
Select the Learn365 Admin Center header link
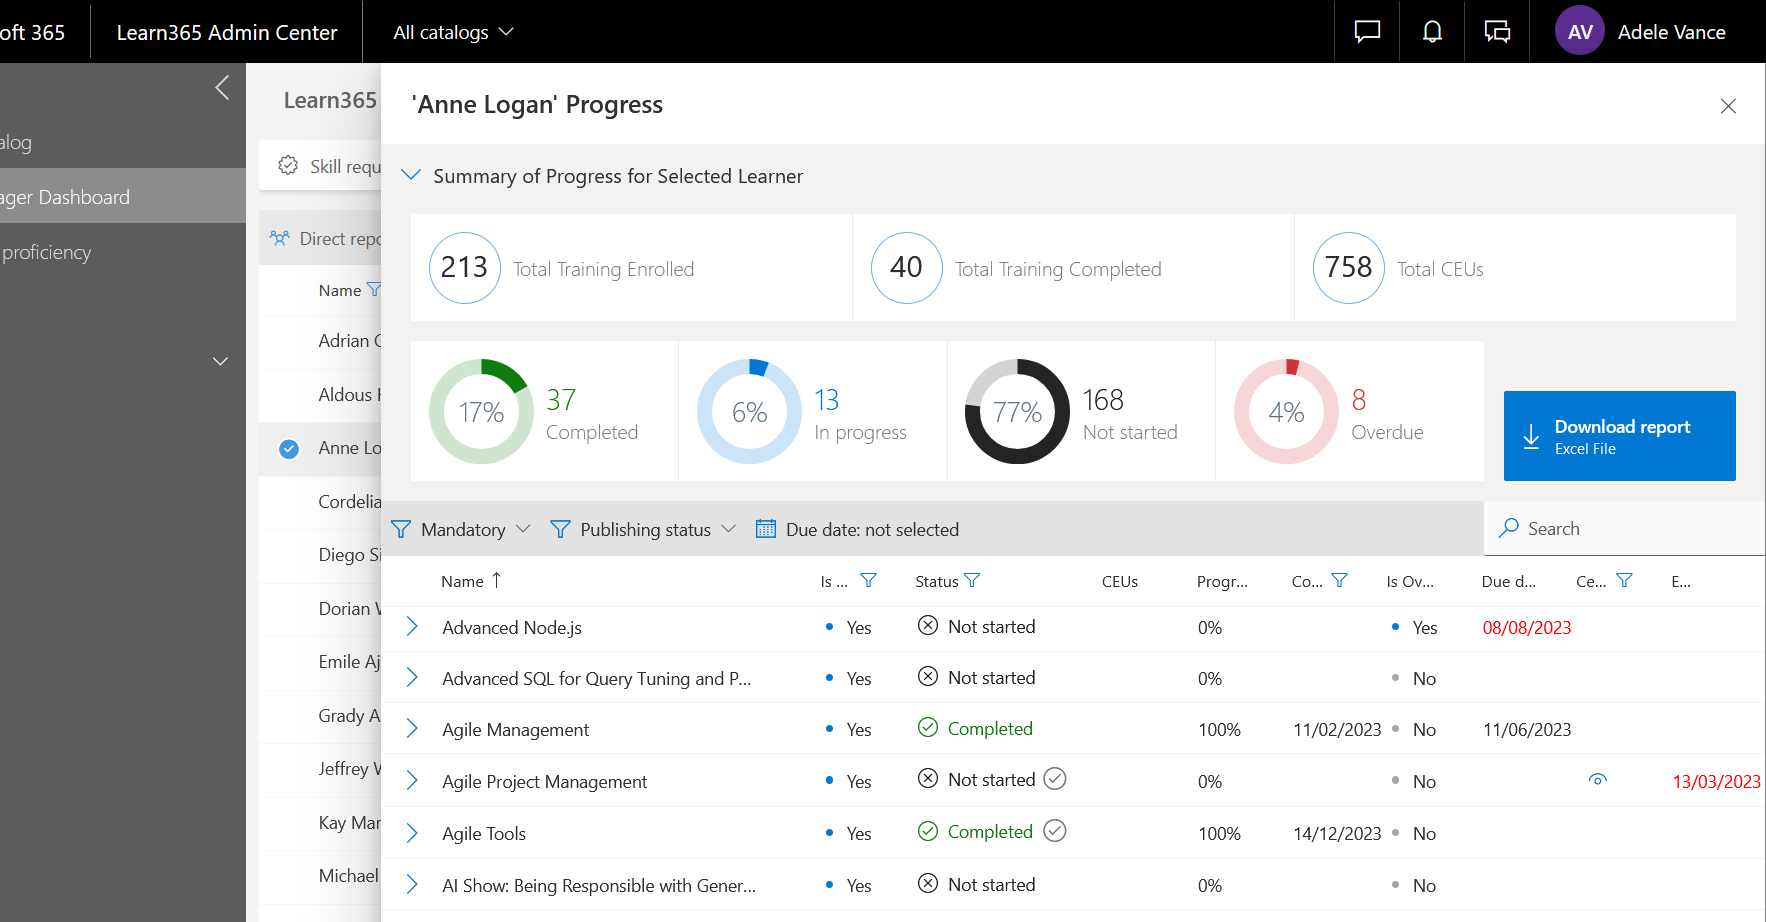227,32
